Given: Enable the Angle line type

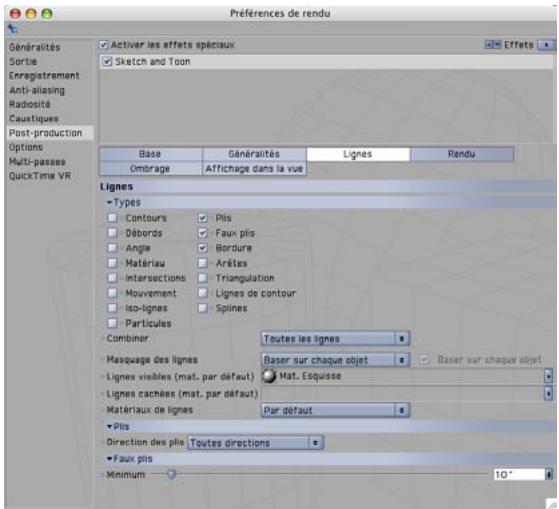Looking at the screenshot, I should [112, 248].
